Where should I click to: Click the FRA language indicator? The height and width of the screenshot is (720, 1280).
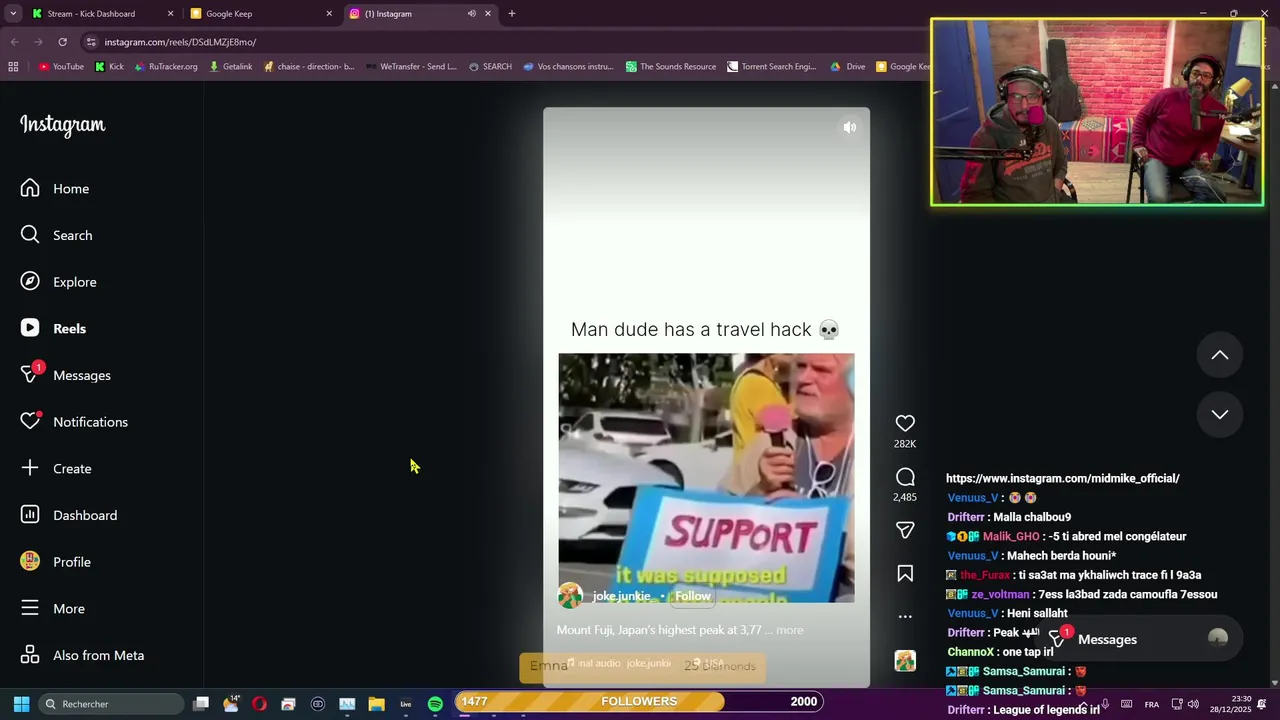[1152, 704]
